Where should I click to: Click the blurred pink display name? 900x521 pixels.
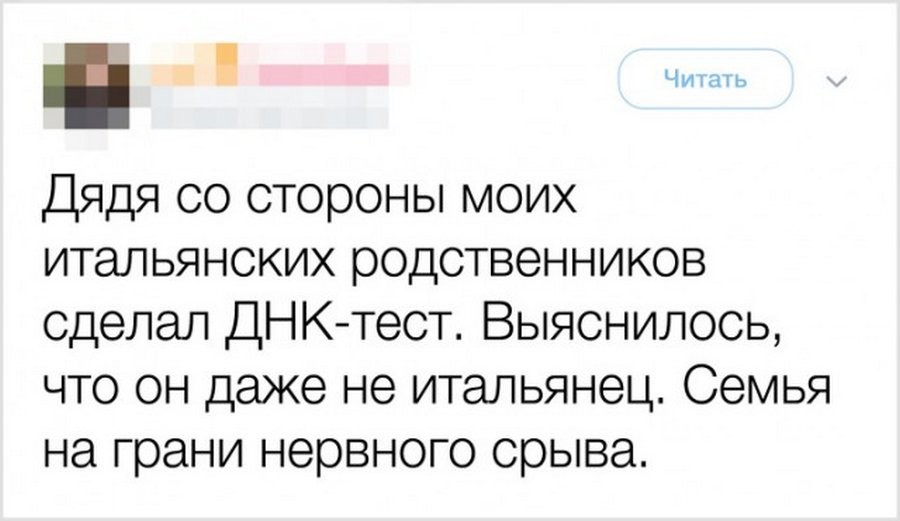(330, 70)
